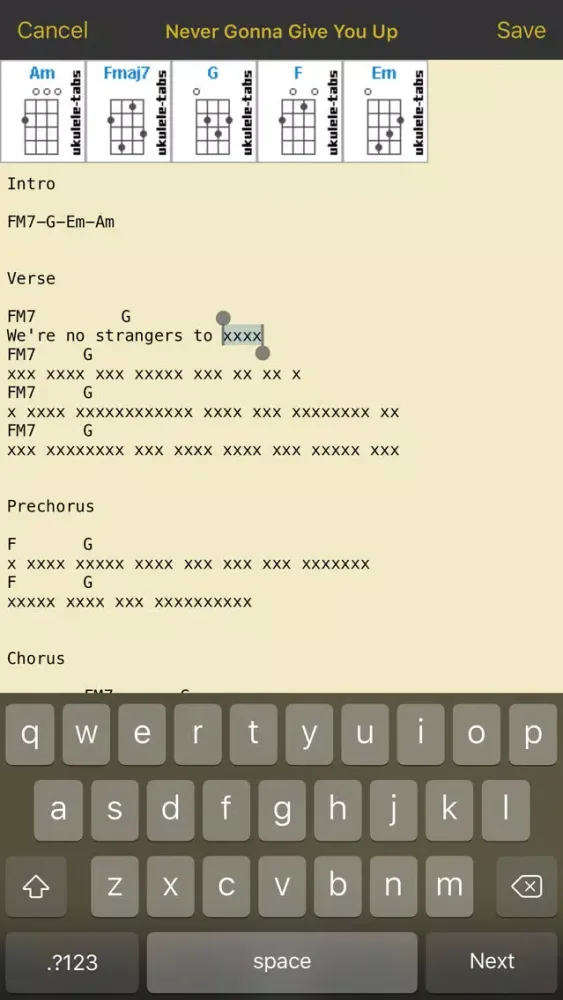The width and height of the screenshot is (563, 1000).
Task: Tap the space bar
Action: point(282,962)
